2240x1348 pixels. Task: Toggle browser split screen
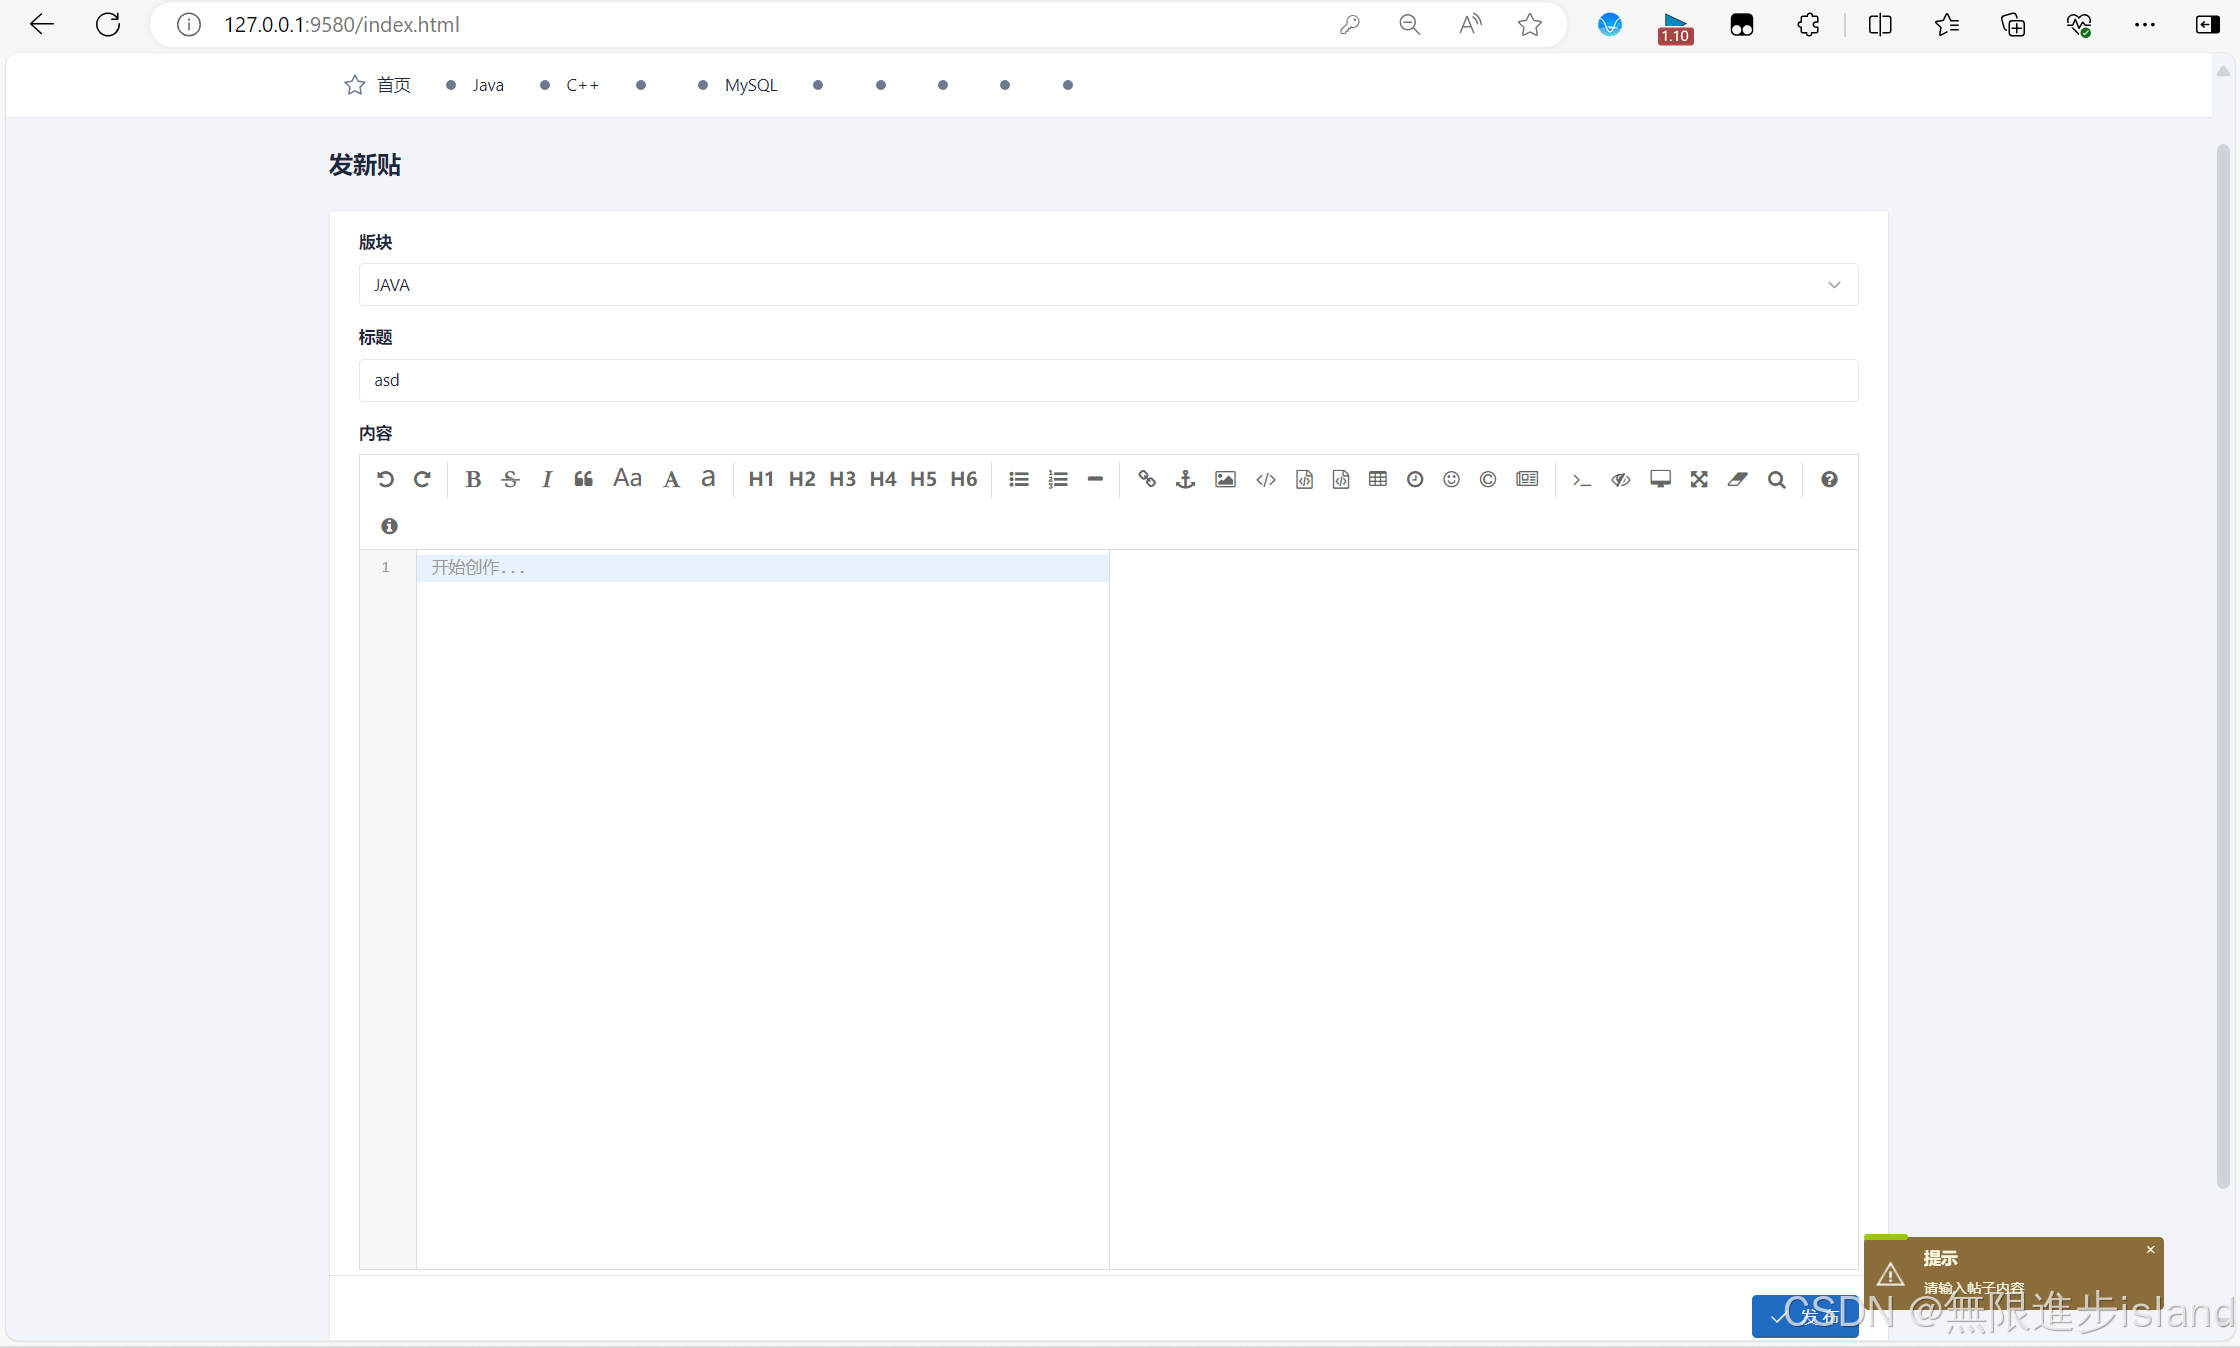point(1880,25)
